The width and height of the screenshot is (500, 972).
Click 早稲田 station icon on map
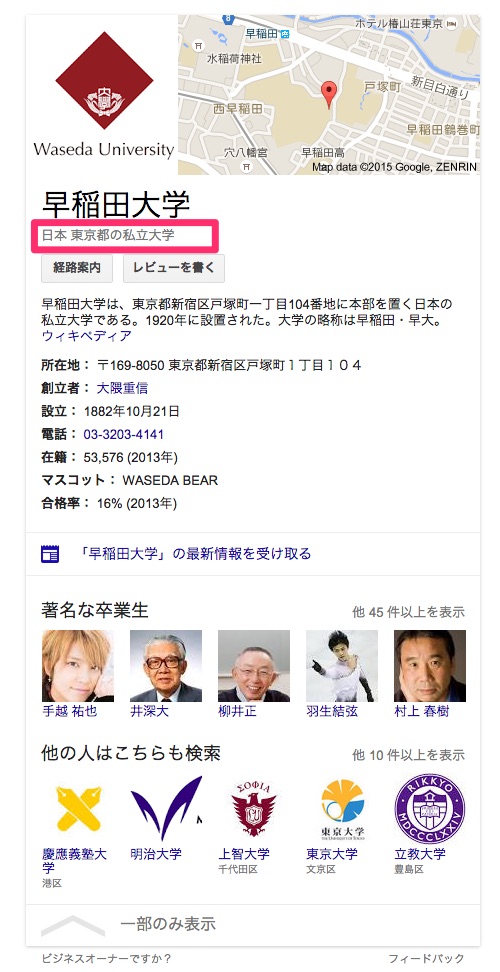284,33
